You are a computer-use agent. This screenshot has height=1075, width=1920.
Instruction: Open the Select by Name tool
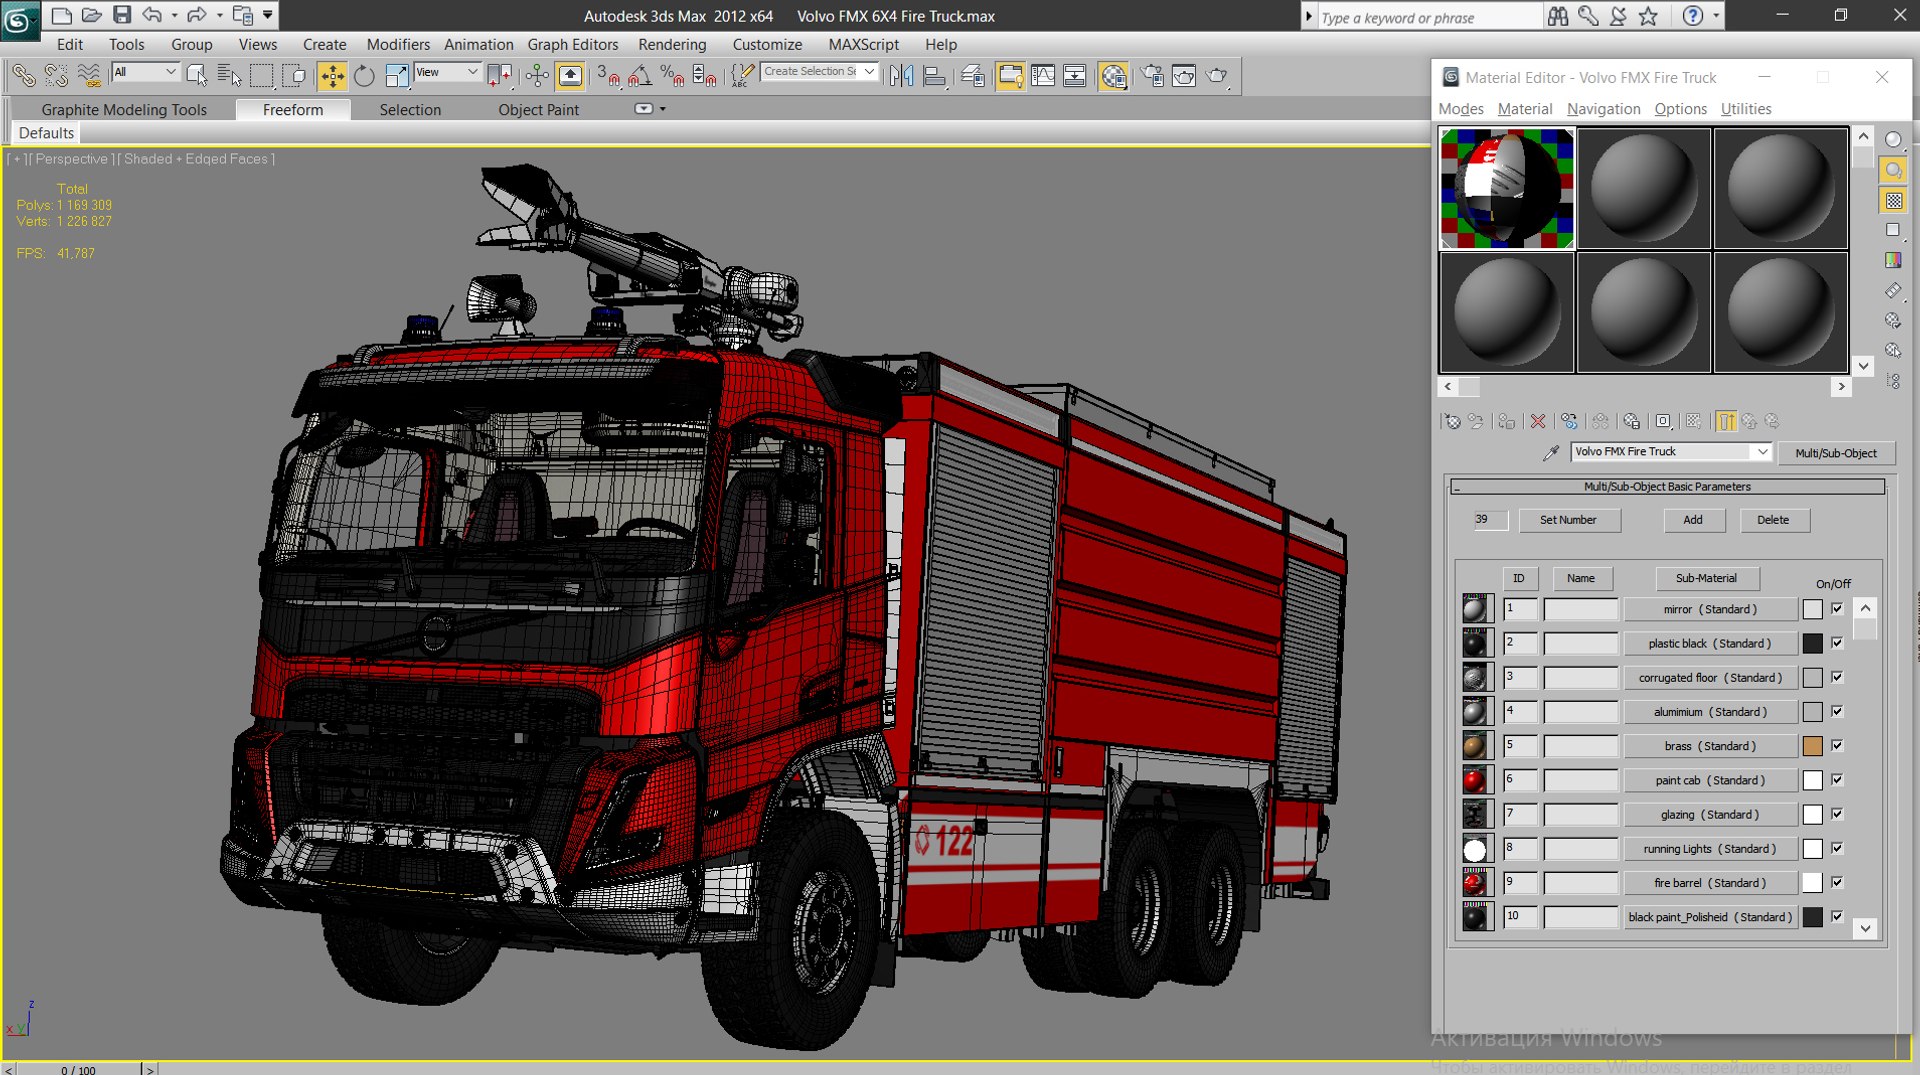[229, 76]
